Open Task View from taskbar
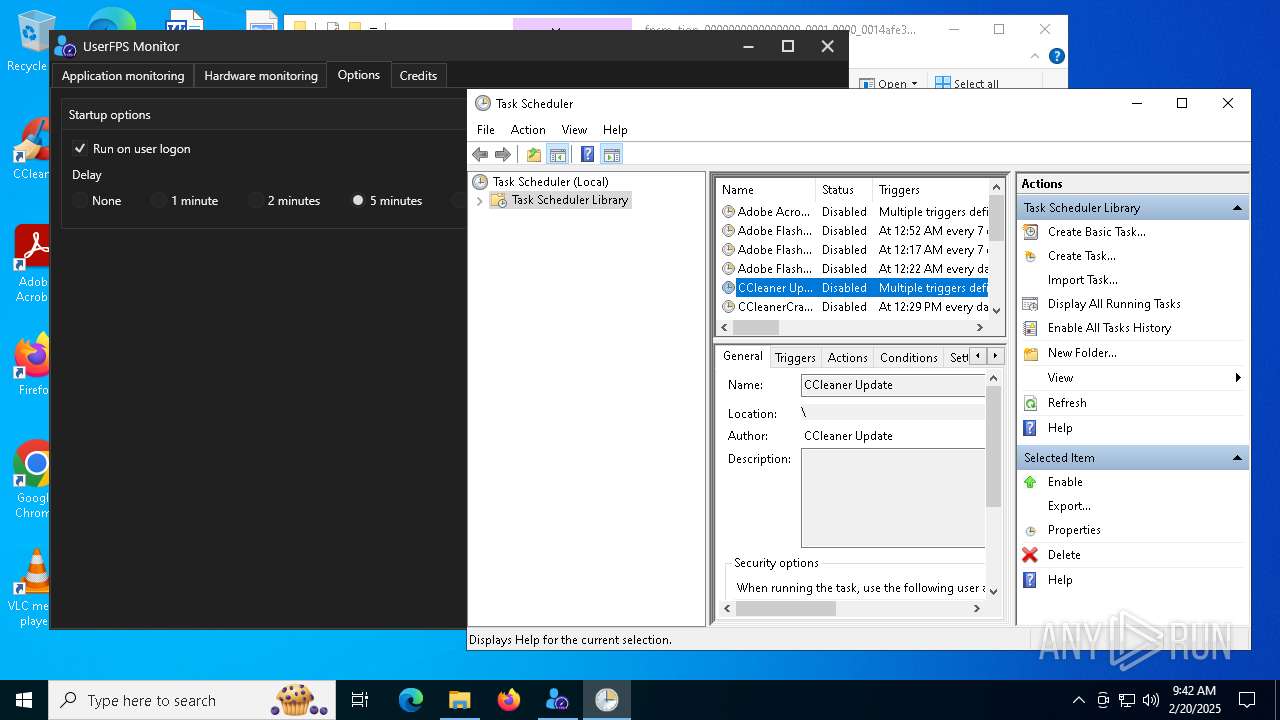The width and height of the screenshot is (1280, 720). coord(360,700)
